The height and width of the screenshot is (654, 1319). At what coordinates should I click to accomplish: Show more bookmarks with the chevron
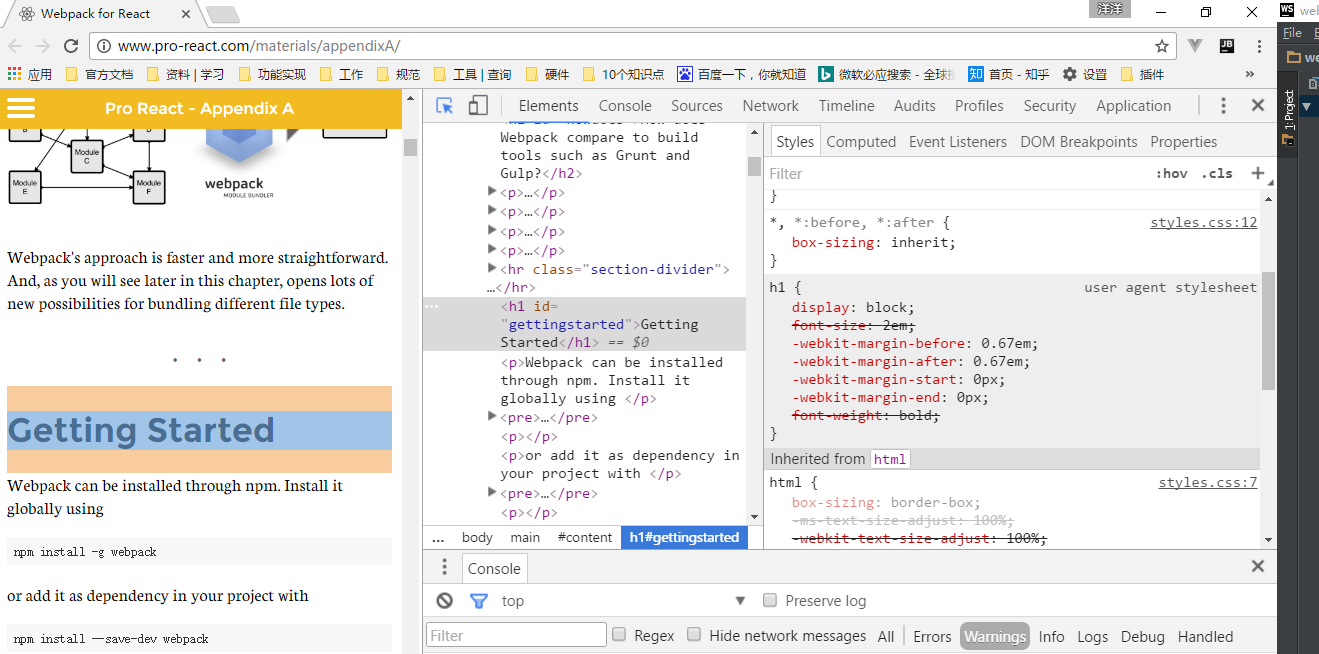pos(1250,74)
